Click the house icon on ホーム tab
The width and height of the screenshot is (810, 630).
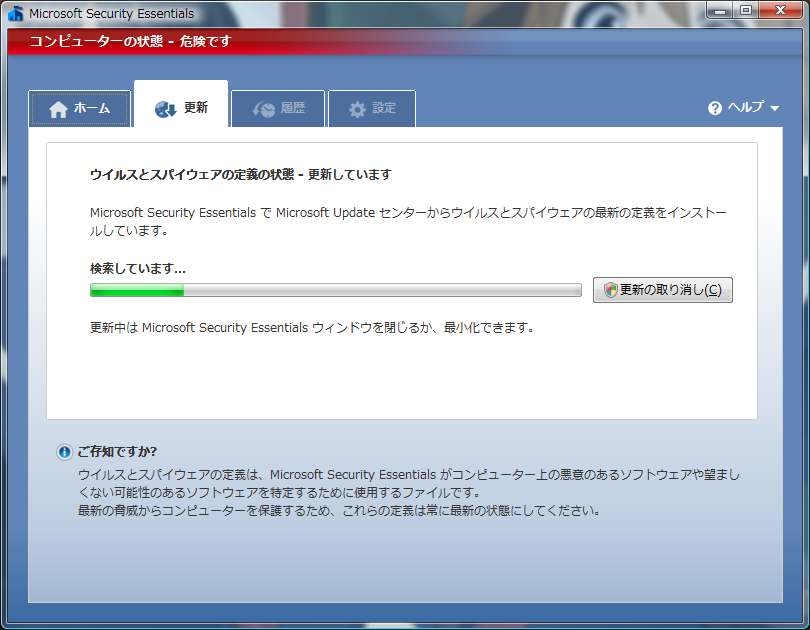(58, 109)
